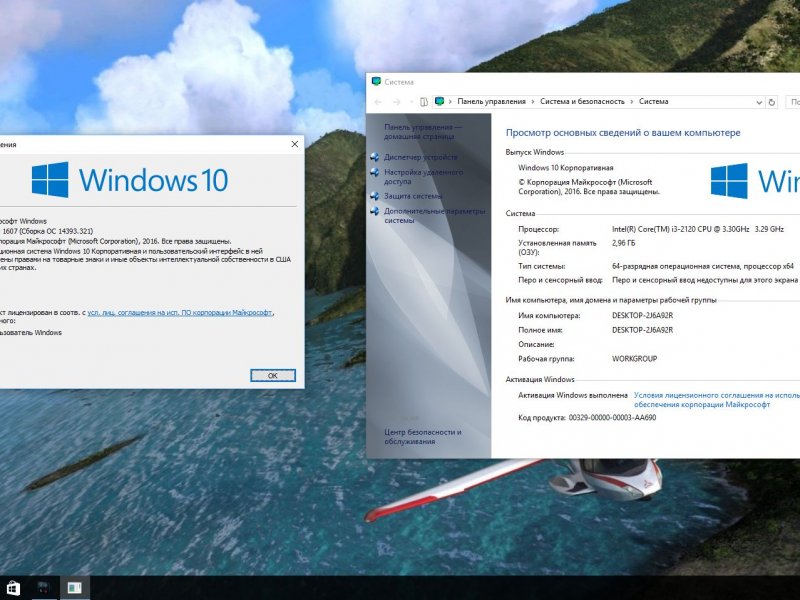Click the processor value 'Intel(R) Core(TM) i3-2120'
Viewport: 800px width, 600px height.
697,230
